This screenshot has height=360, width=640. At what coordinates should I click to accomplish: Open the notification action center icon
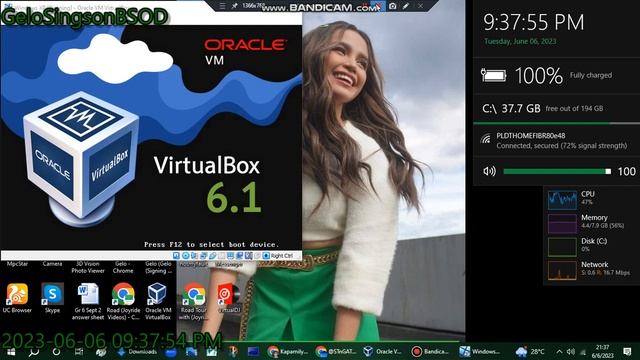coord(627,351)
